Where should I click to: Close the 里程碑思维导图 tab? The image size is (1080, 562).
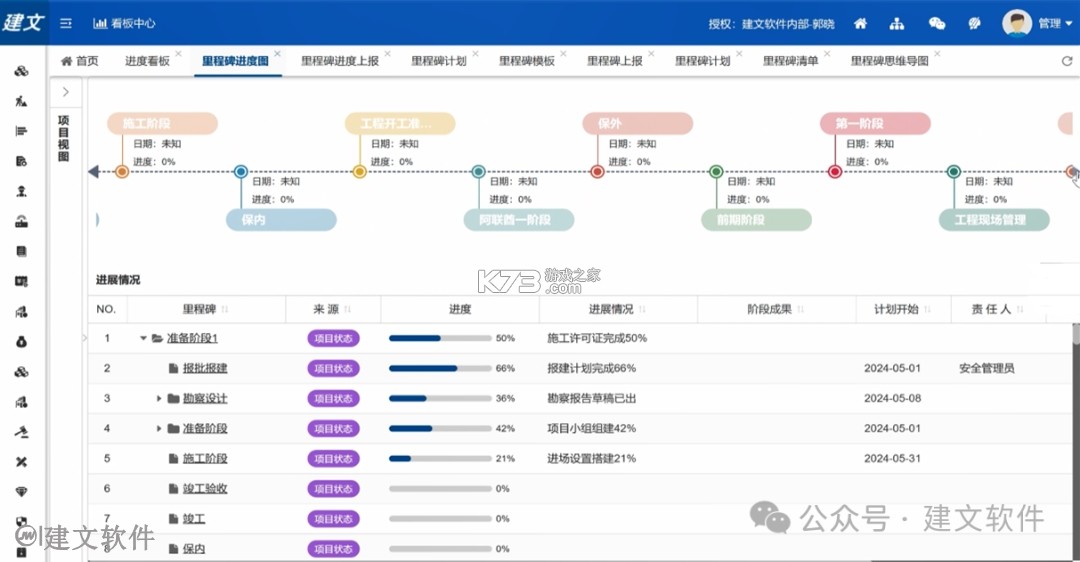(x=937, y=53)
